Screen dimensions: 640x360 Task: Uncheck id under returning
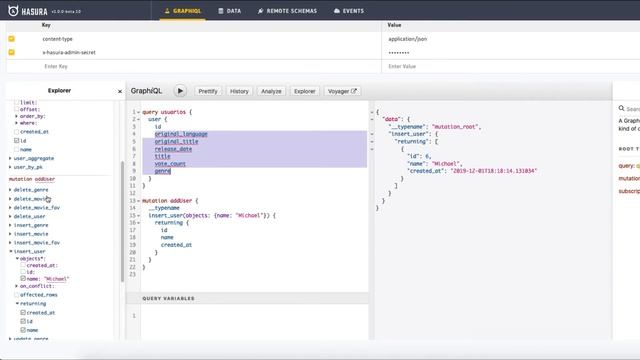click(x=23, y=321)
